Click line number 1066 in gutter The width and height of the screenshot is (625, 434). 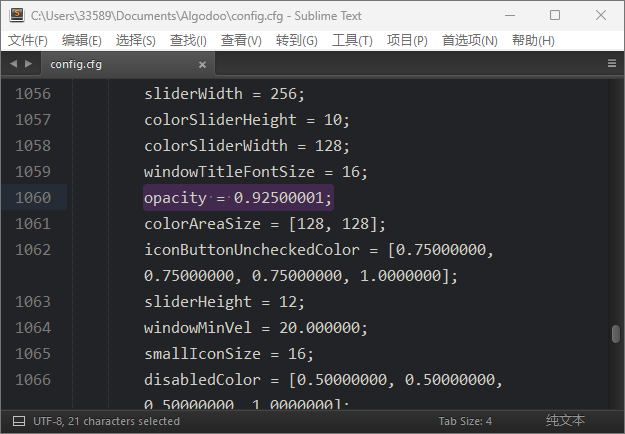click(x=33, y=380)
